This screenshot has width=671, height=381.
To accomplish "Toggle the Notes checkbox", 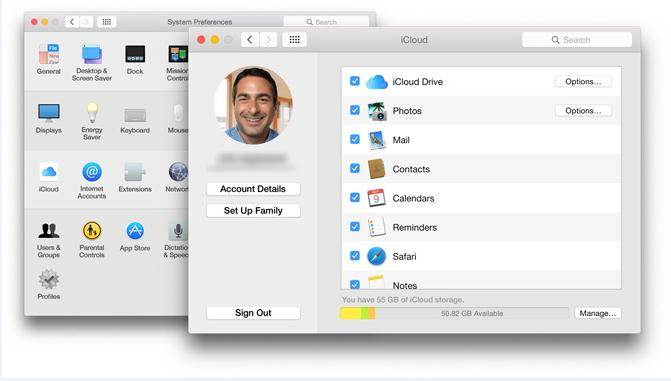I will pos(355,284).
